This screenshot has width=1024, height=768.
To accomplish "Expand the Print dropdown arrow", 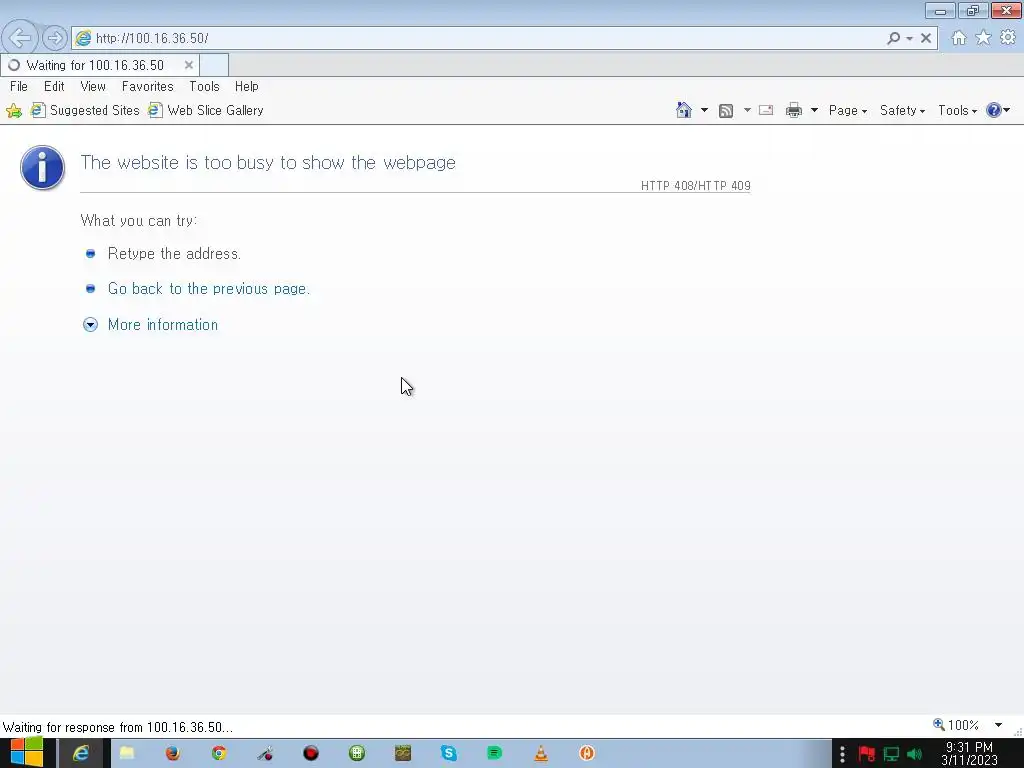I will pyautogui.click(x=814, y=110).
